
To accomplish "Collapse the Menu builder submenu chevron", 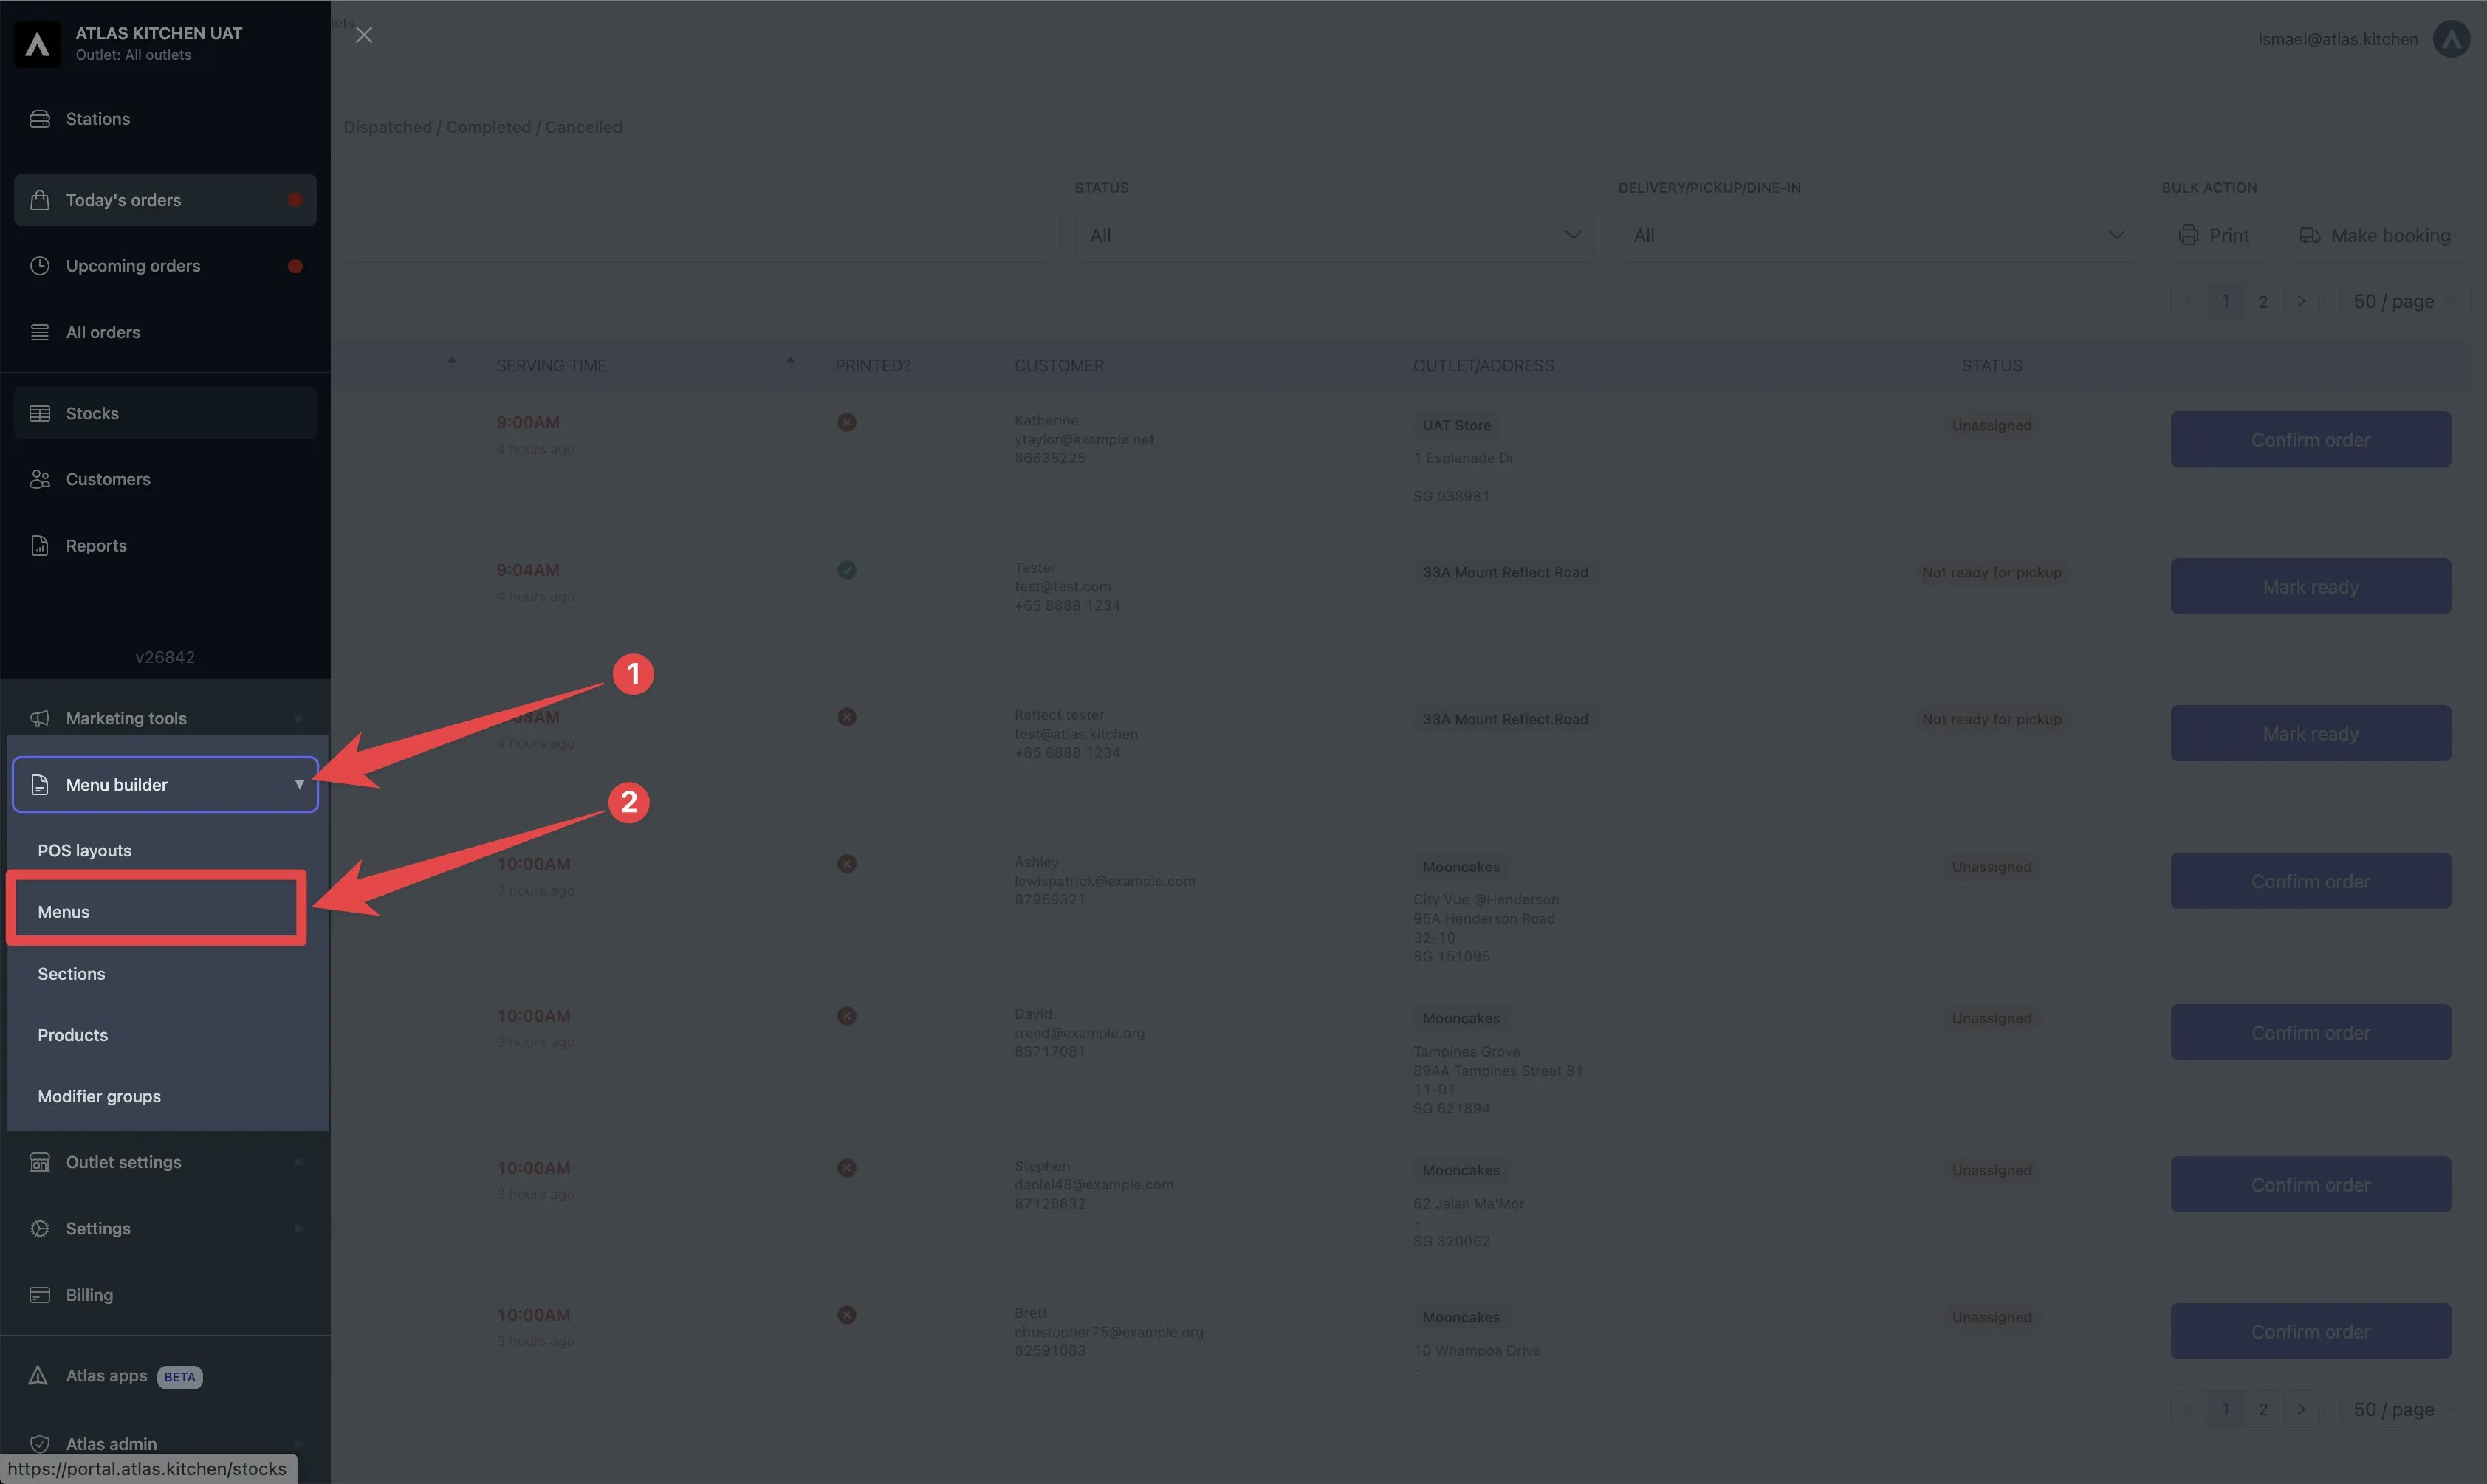I will tap(298, 784).
